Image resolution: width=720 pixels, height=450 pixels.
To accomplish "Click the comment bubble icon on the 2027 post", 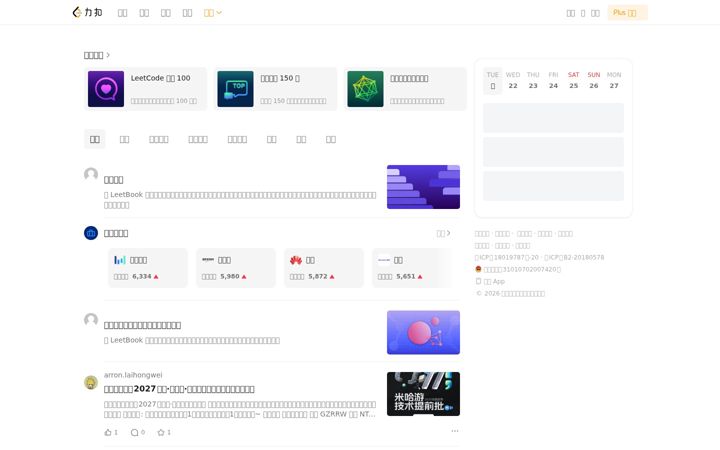I will click(x=135, y=432).
